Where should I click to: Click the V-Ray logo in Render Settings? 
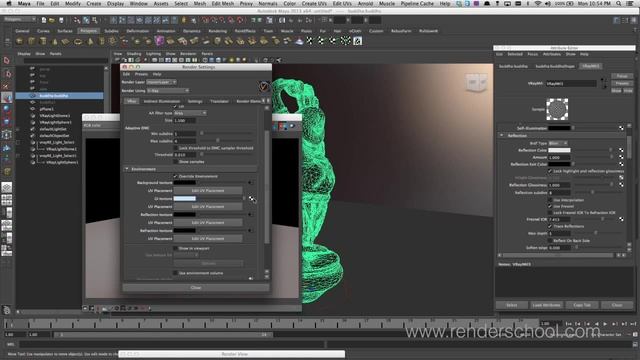(264, 86)
